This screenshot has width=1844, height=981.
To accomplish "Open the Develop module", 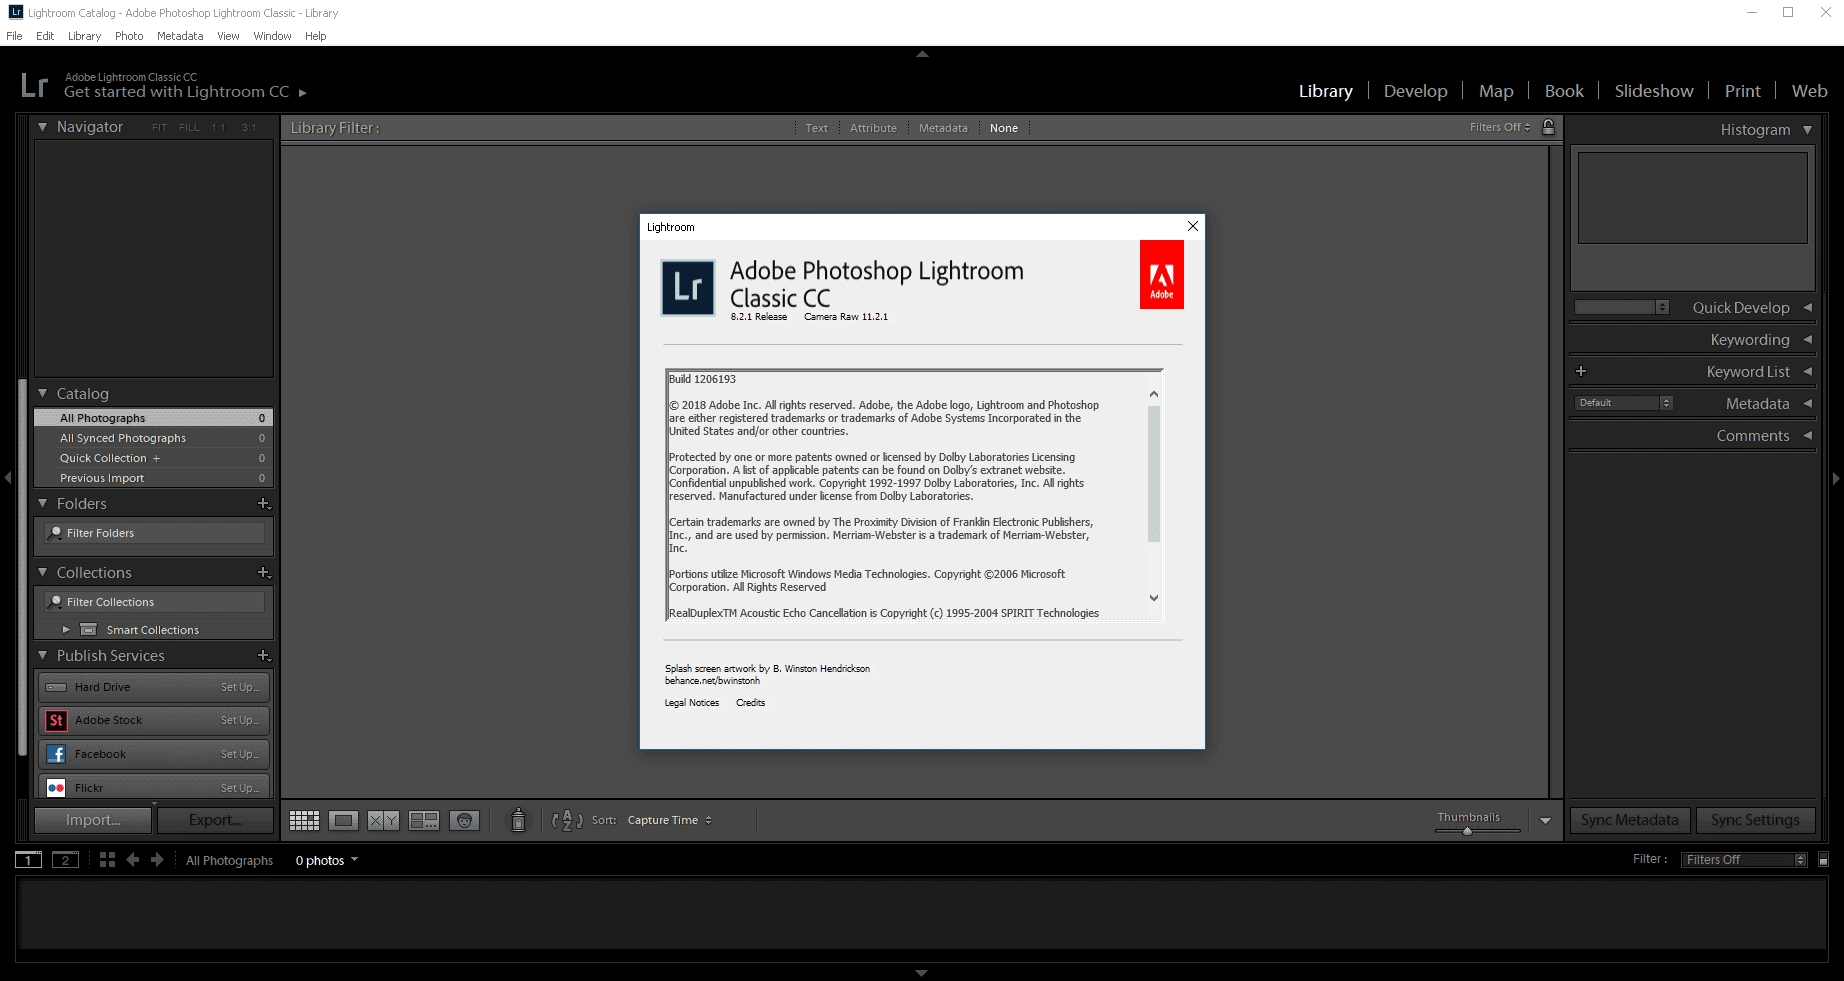I will (1415, 91).
